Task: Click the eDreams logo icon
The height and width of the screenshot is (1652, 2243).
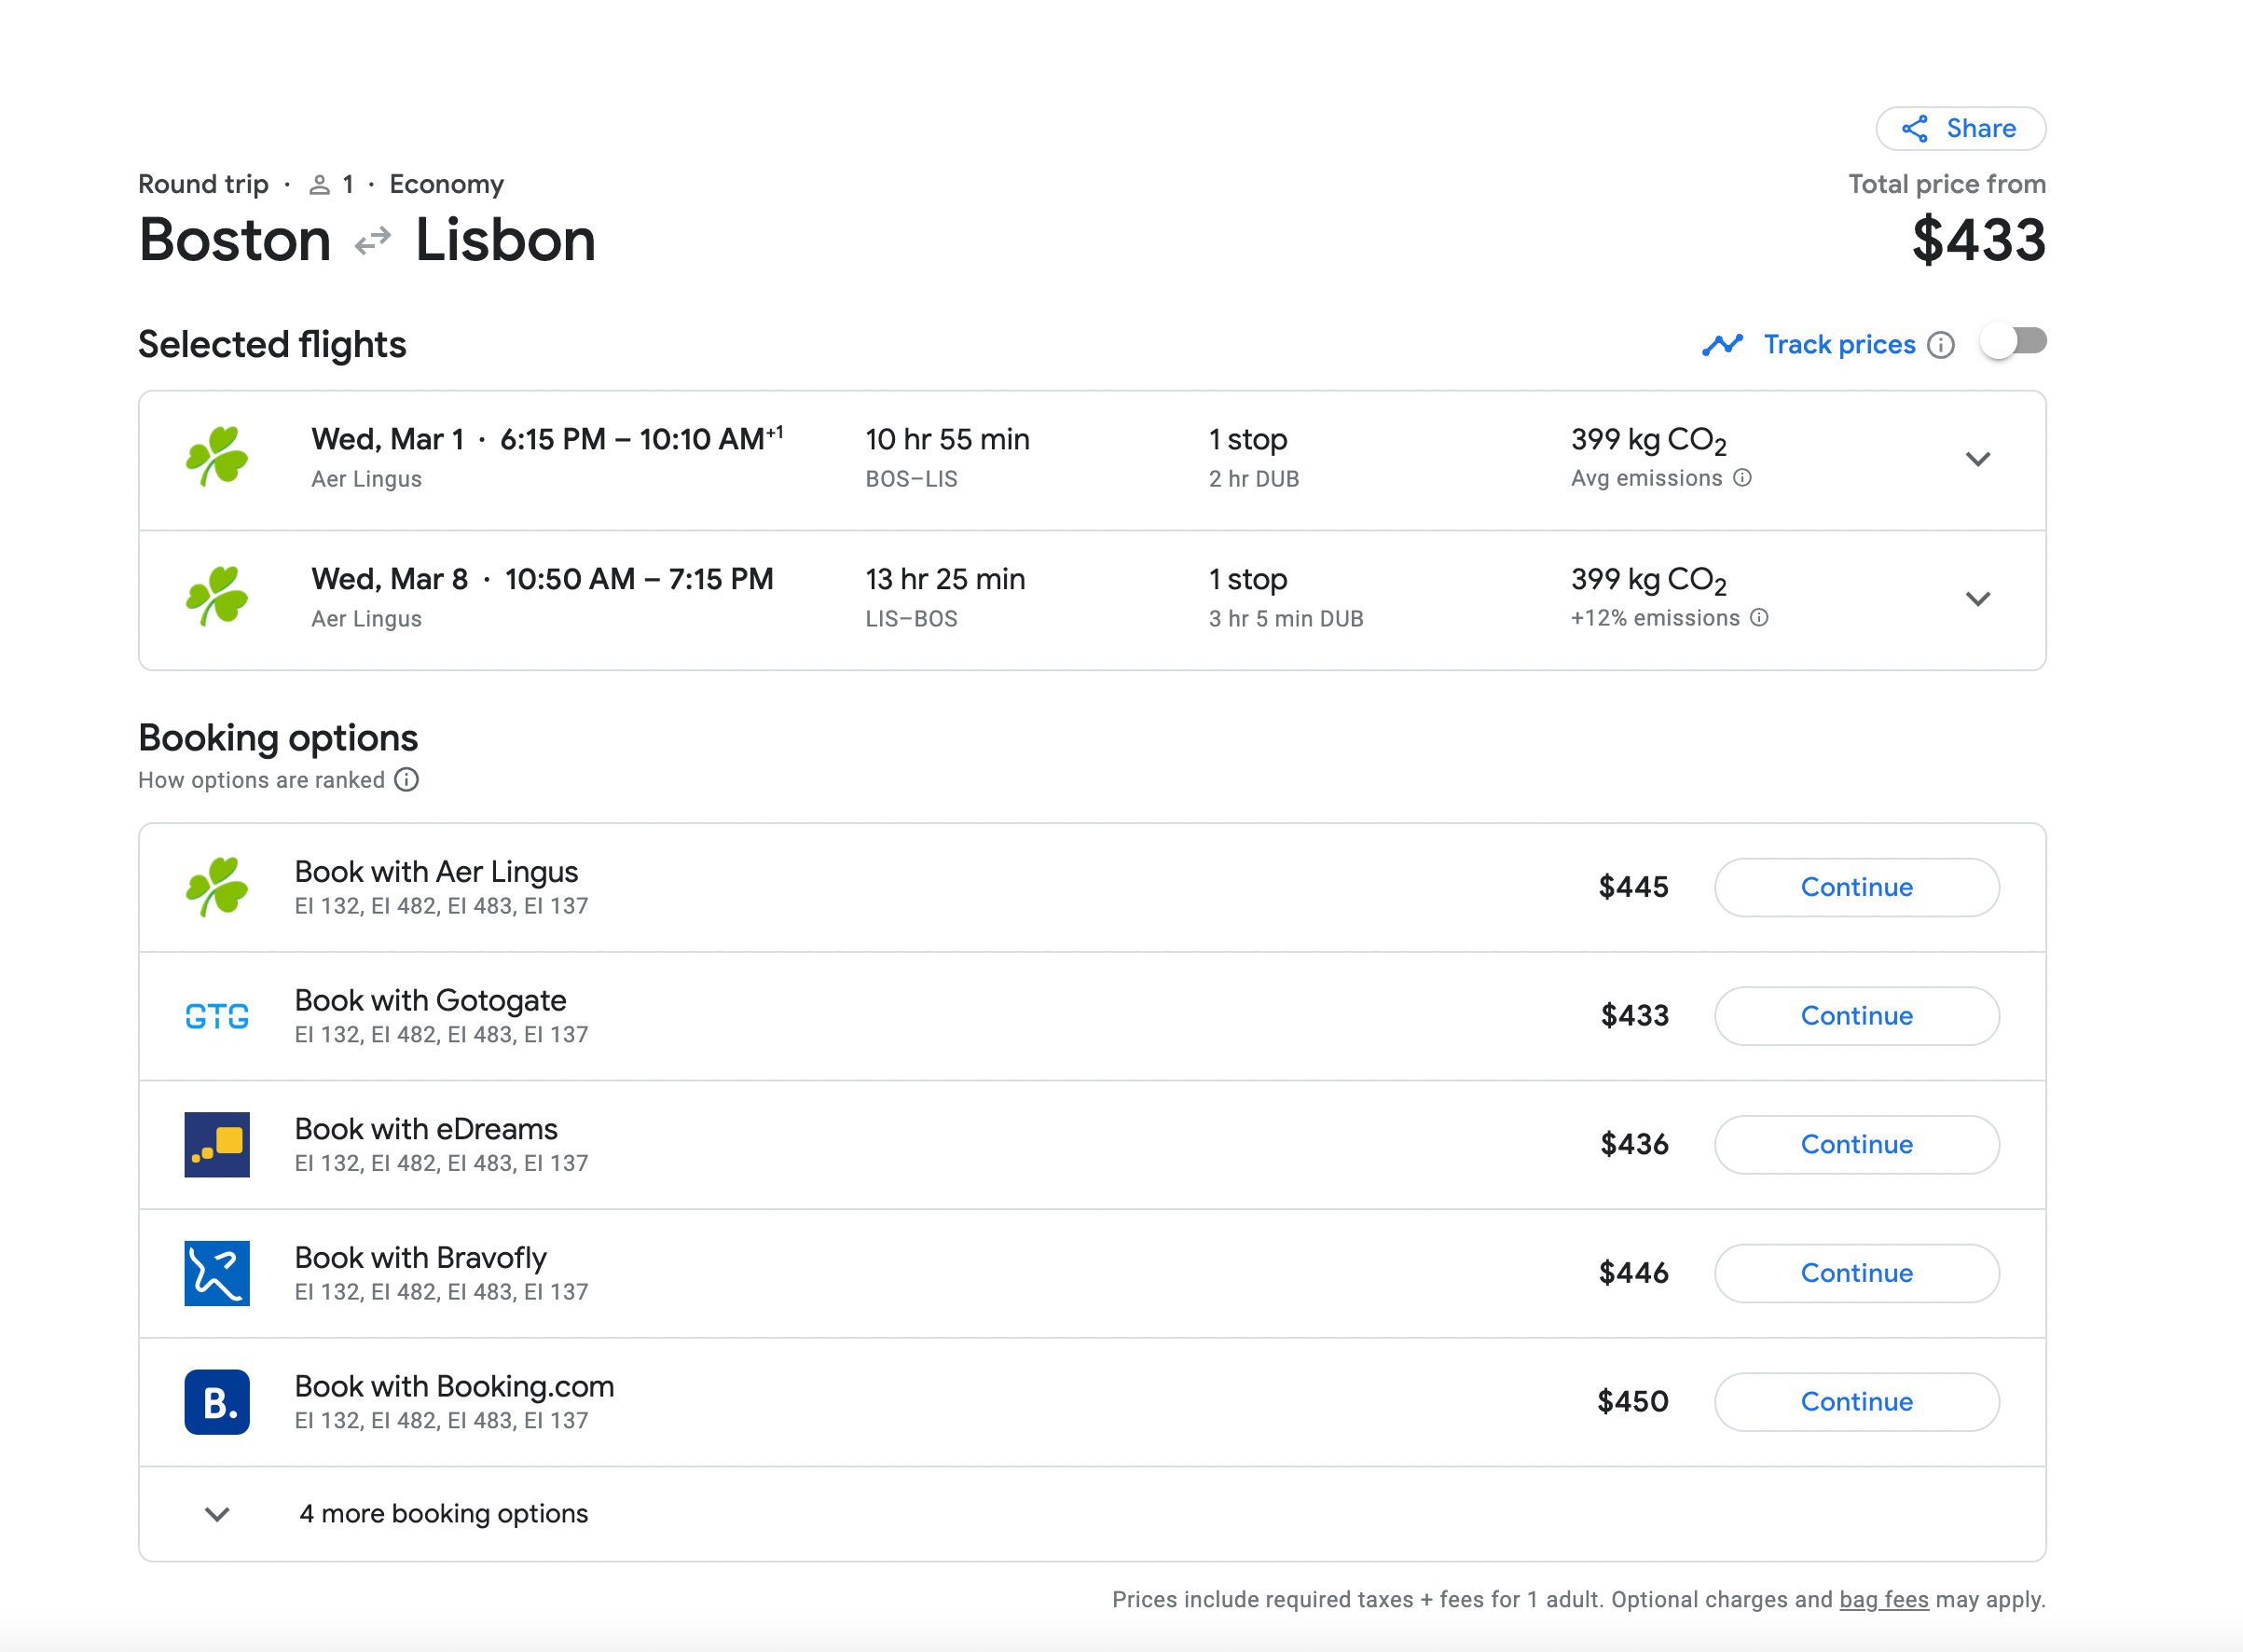Action: click(217, 1144)
